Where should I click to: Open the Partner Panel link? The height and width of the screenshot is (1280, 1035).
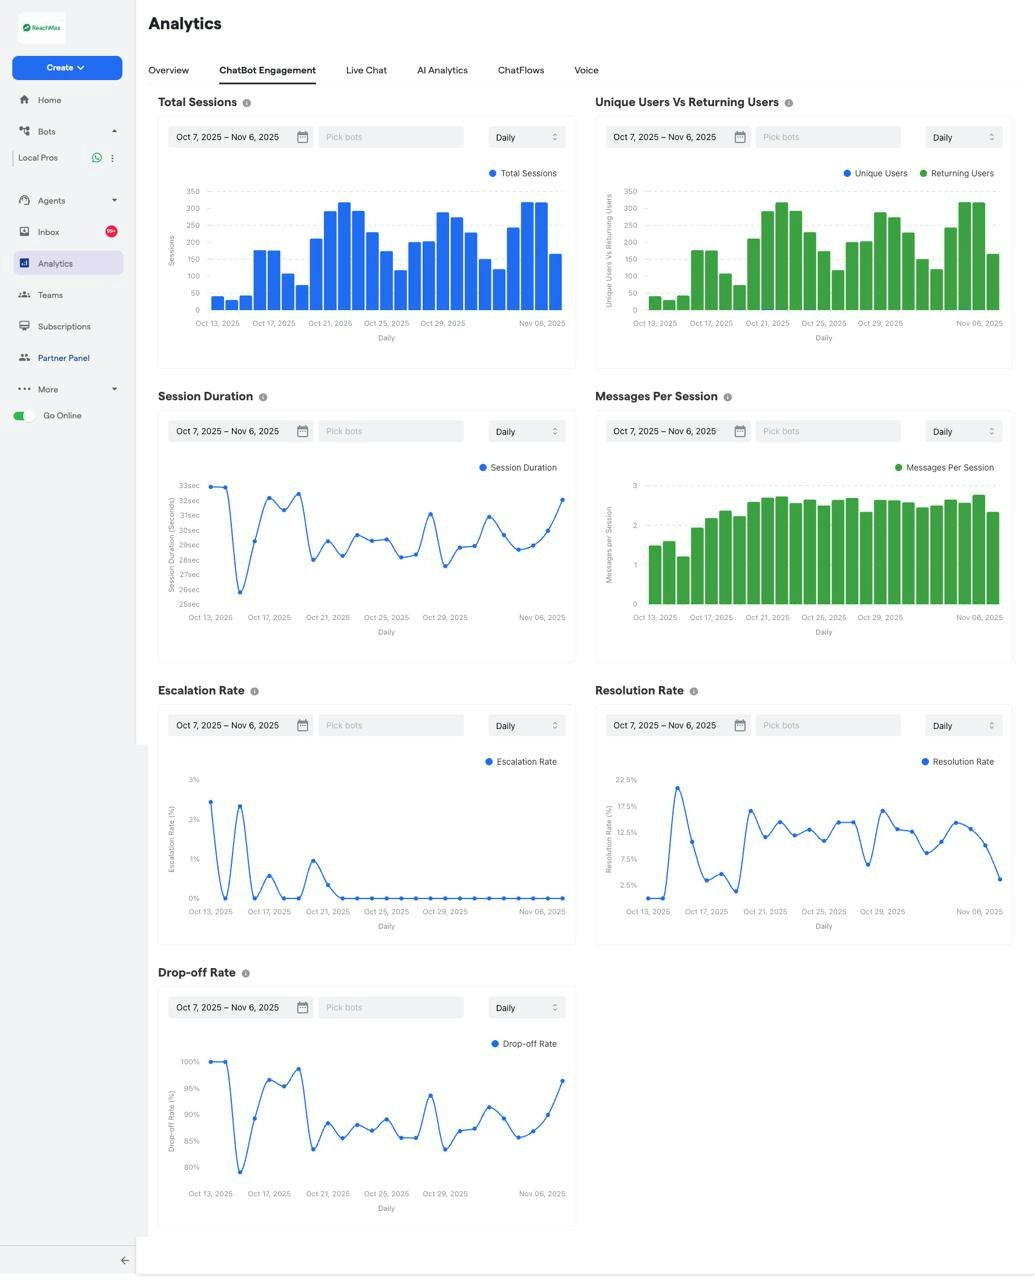point(61,357)
